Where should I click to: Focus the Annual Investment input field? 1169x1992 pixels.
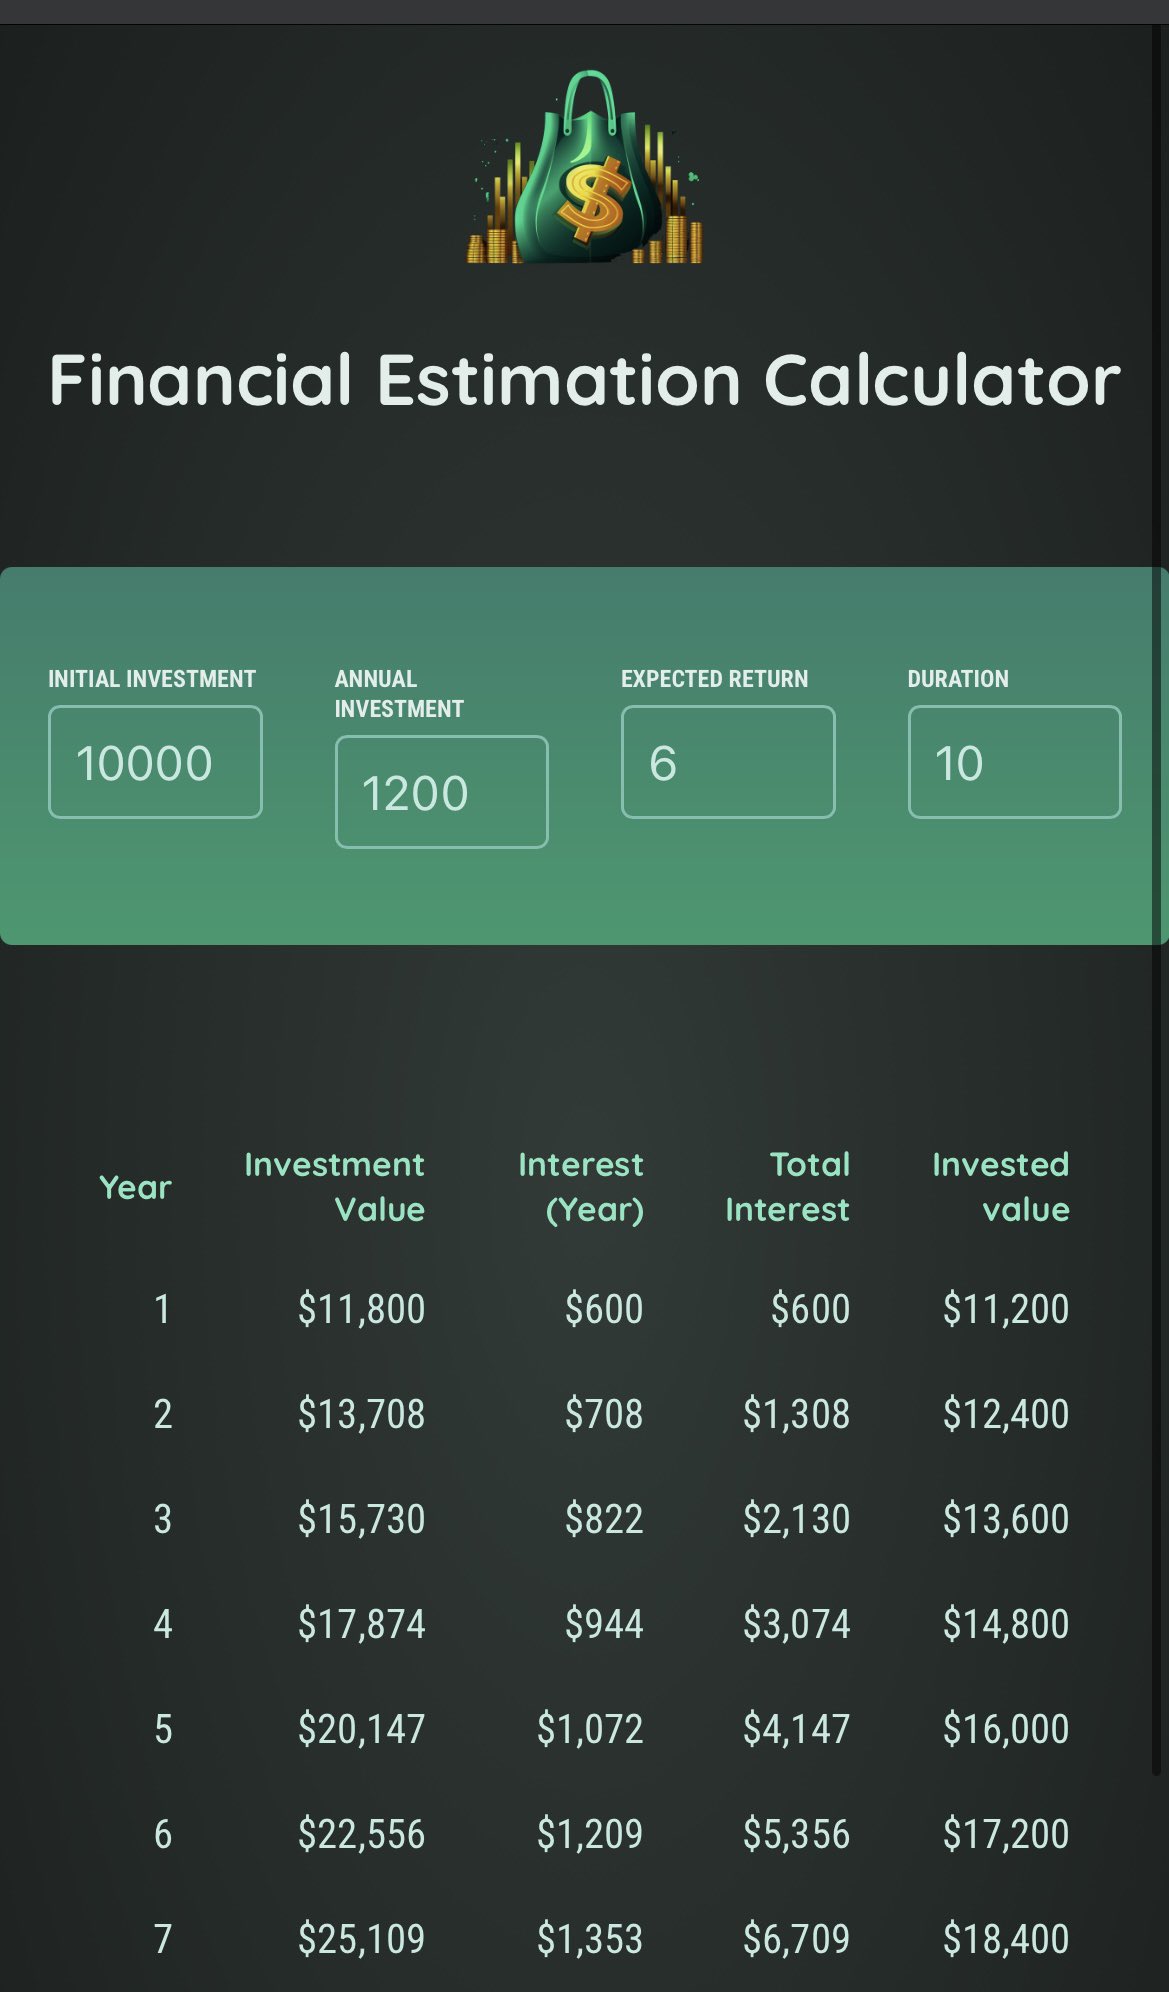click(x=441, y=792)
